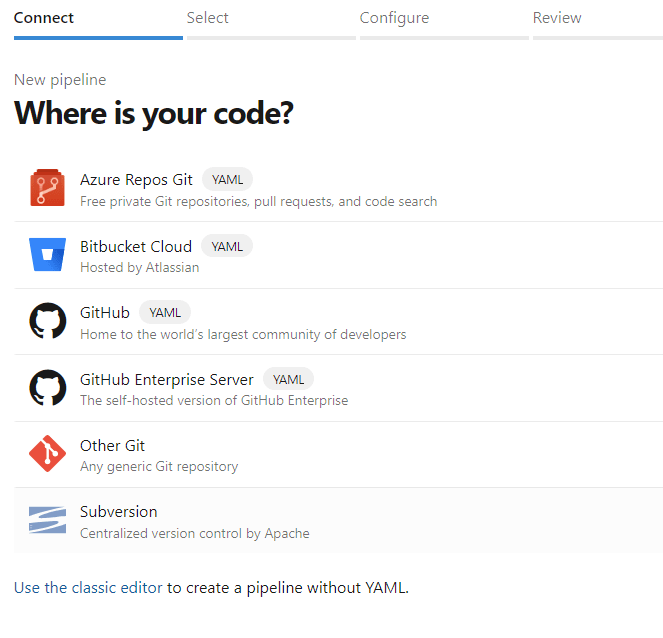
Task: Click 'Any generic Git repository' description
Action: point(159,466)
